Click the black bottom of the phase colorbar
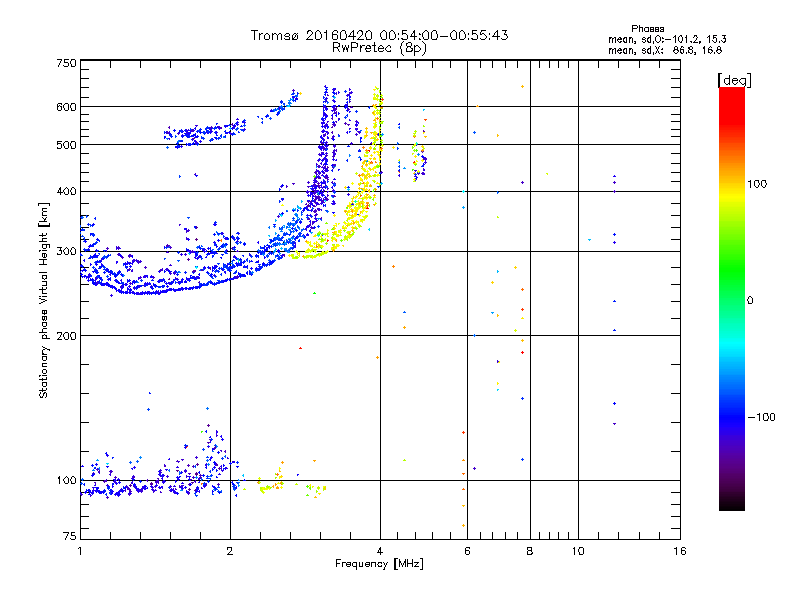This screenshot has height=600, width=800. pos(732,505)
